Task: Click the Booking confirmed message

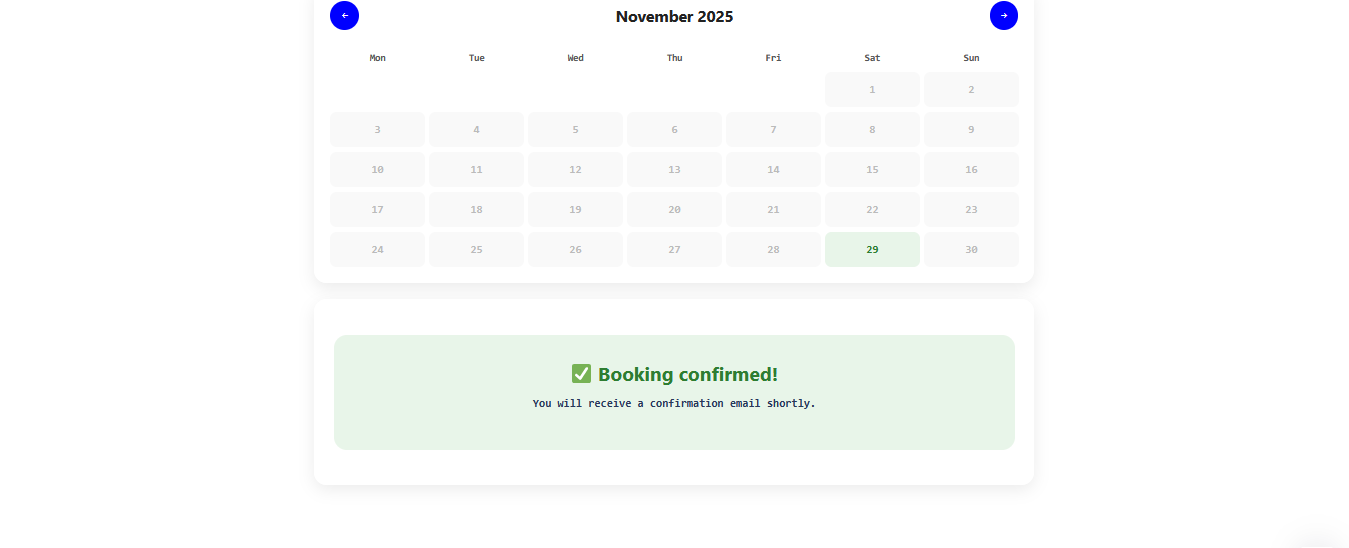Action: (674, 375)
